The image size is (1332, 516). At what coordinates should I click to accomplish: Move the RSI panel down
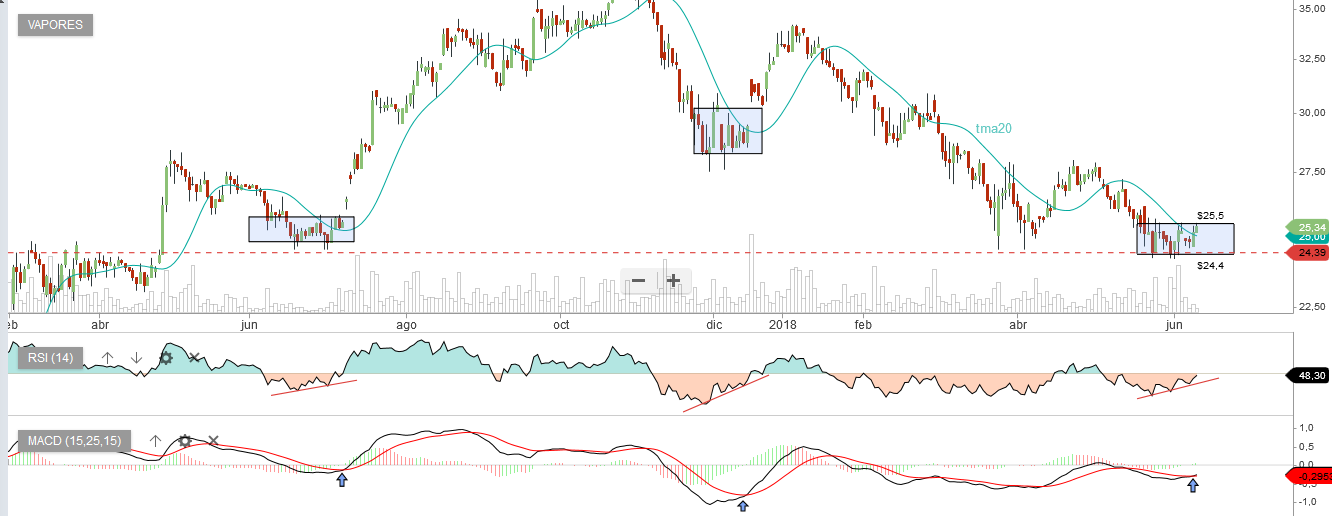coord(136,357)
